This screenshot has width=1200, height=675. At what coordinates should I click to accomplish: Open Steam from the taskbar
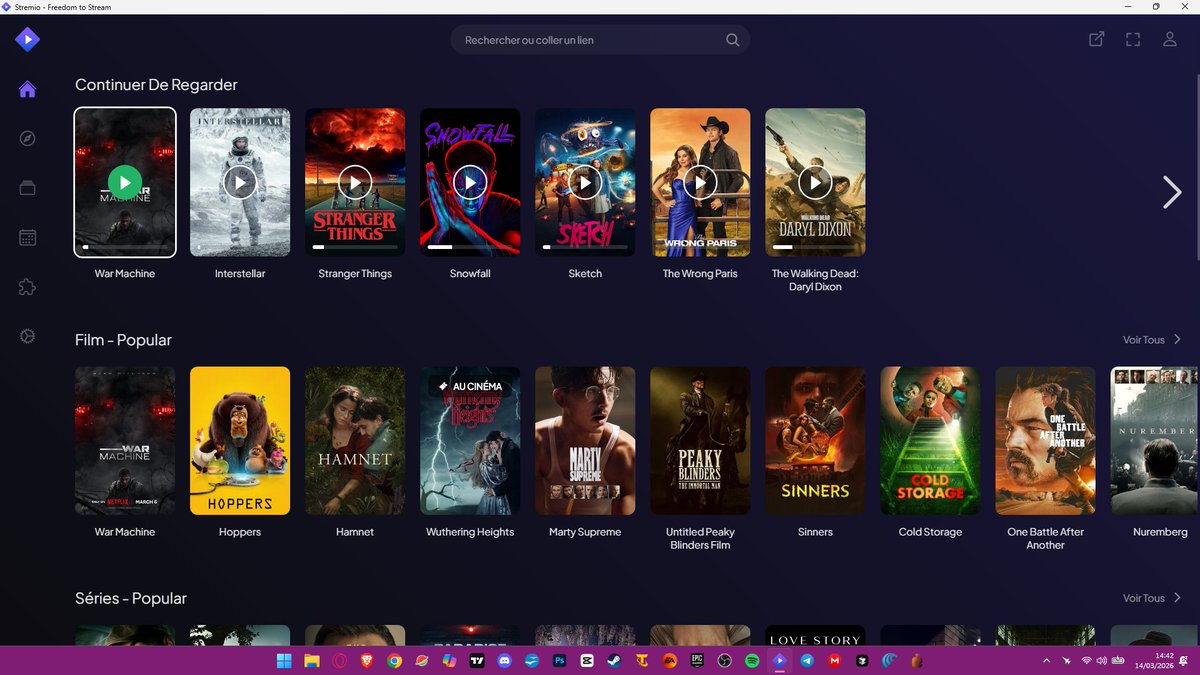(615, 660)
